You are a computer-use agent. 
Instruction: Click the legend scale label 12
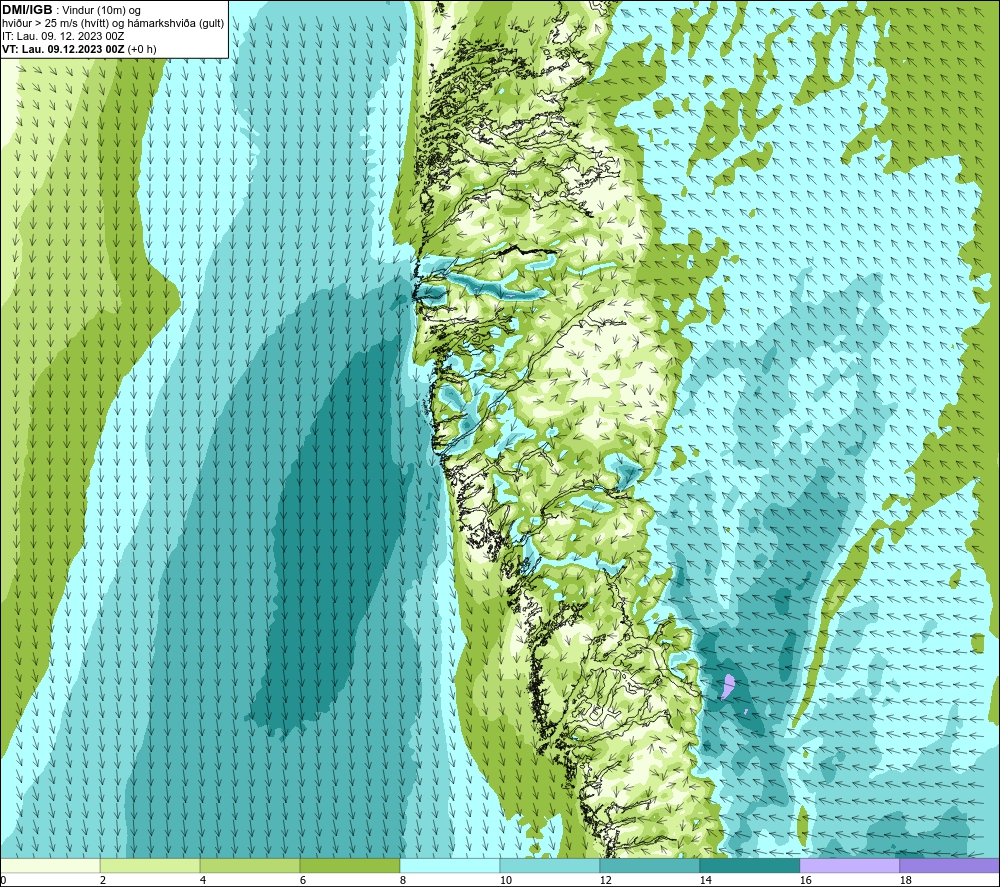(x=605, y=881)
